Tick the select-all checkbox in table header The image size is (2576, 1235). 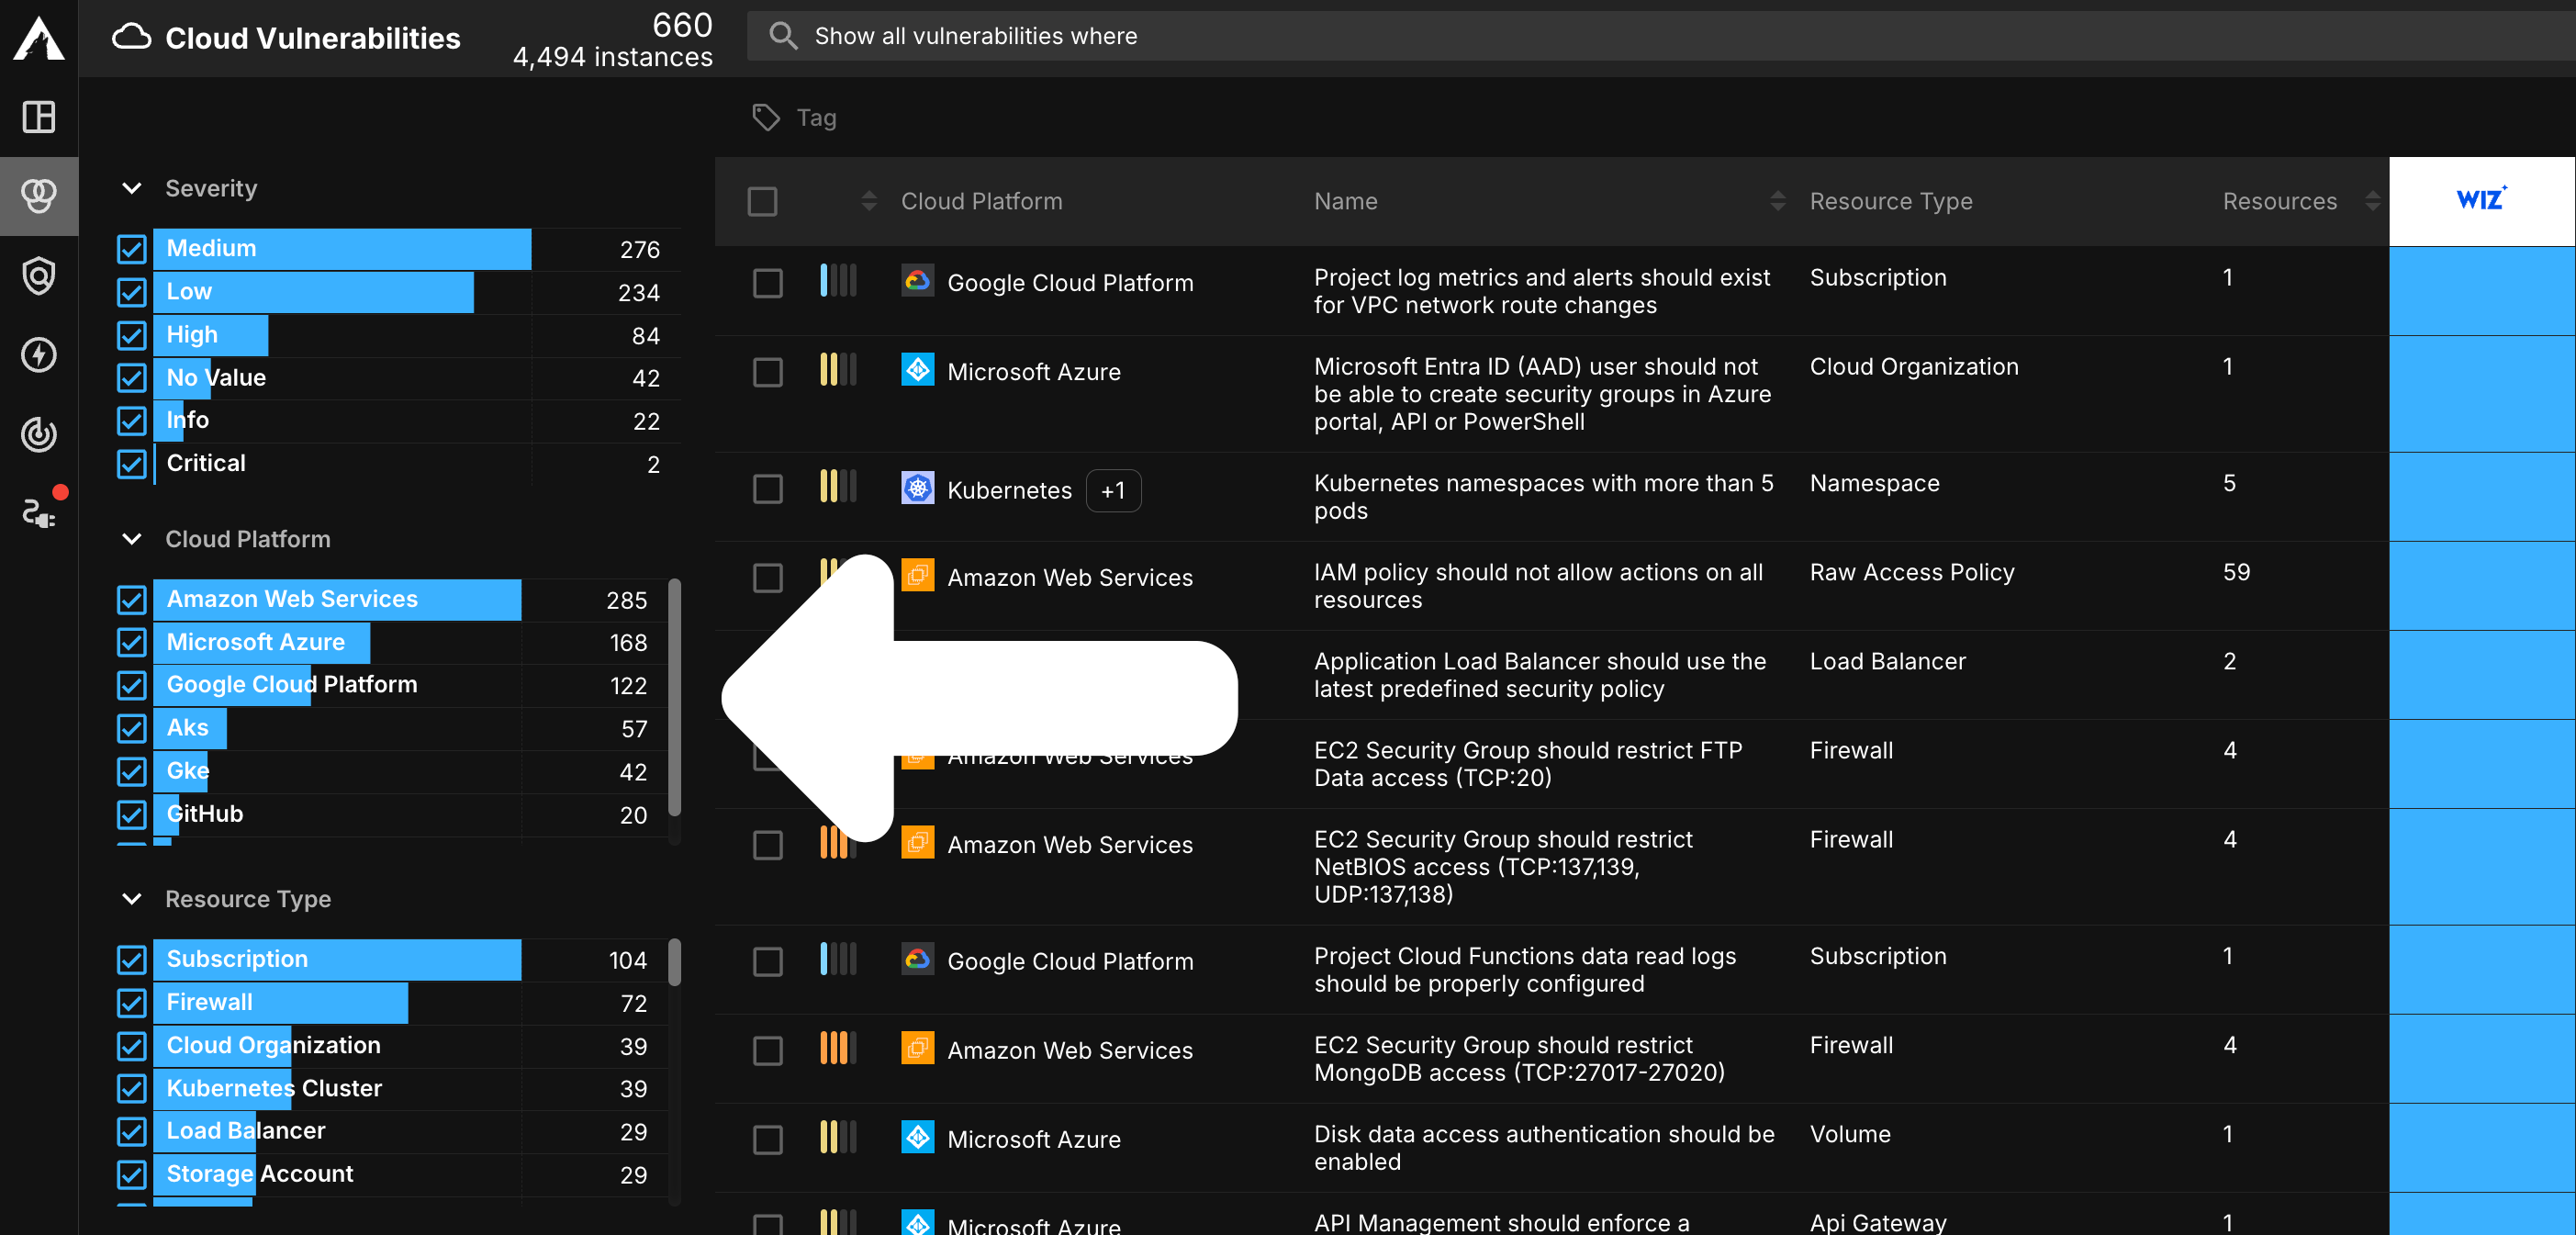[763, 201]
